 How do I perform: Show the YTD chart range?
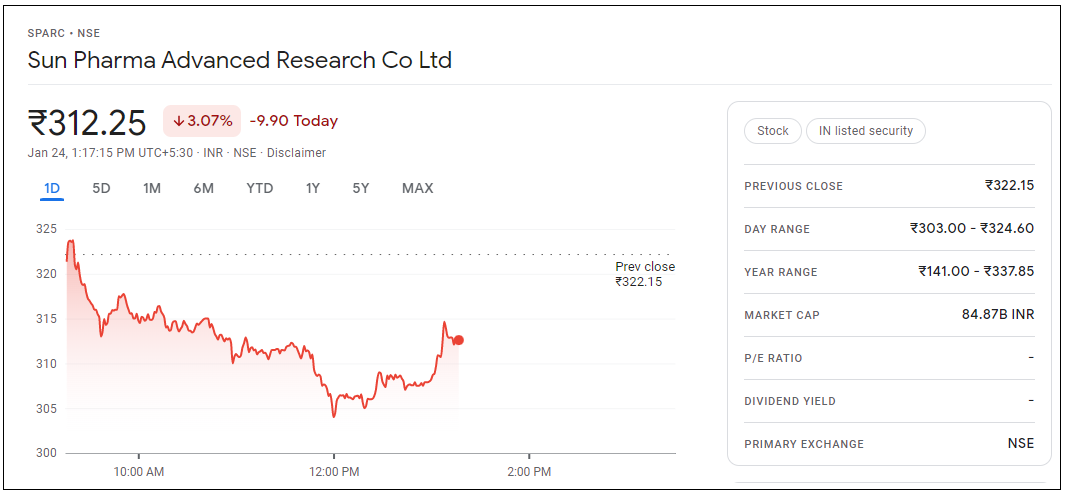[x=259, y=188]
